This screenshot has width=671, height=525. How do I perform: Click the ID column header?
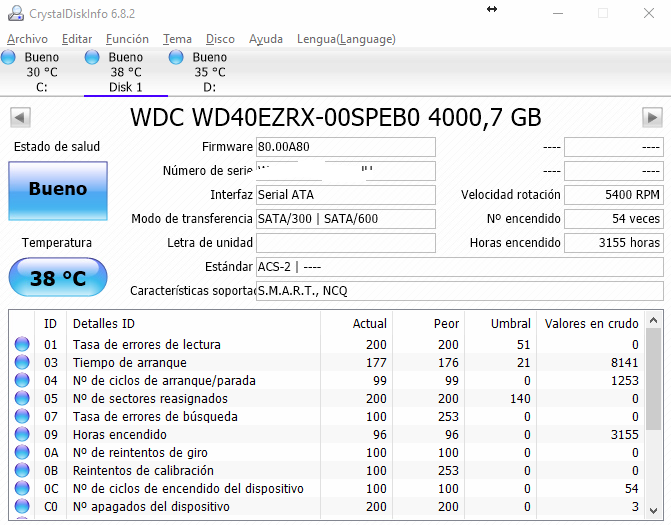[50, 323]
